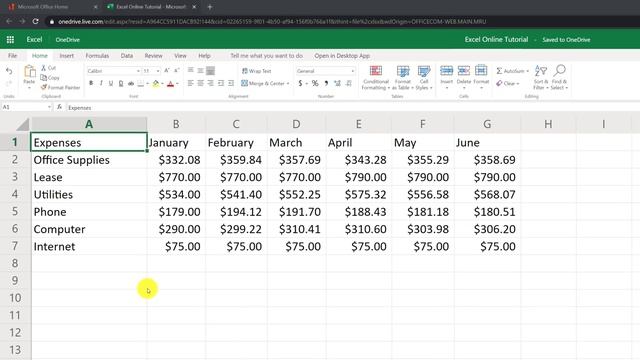Viewport: 640px width, 360px height.
Task: Open the fill color dropdown arrow
Action: pyautogui.click(x=162, y=84)
